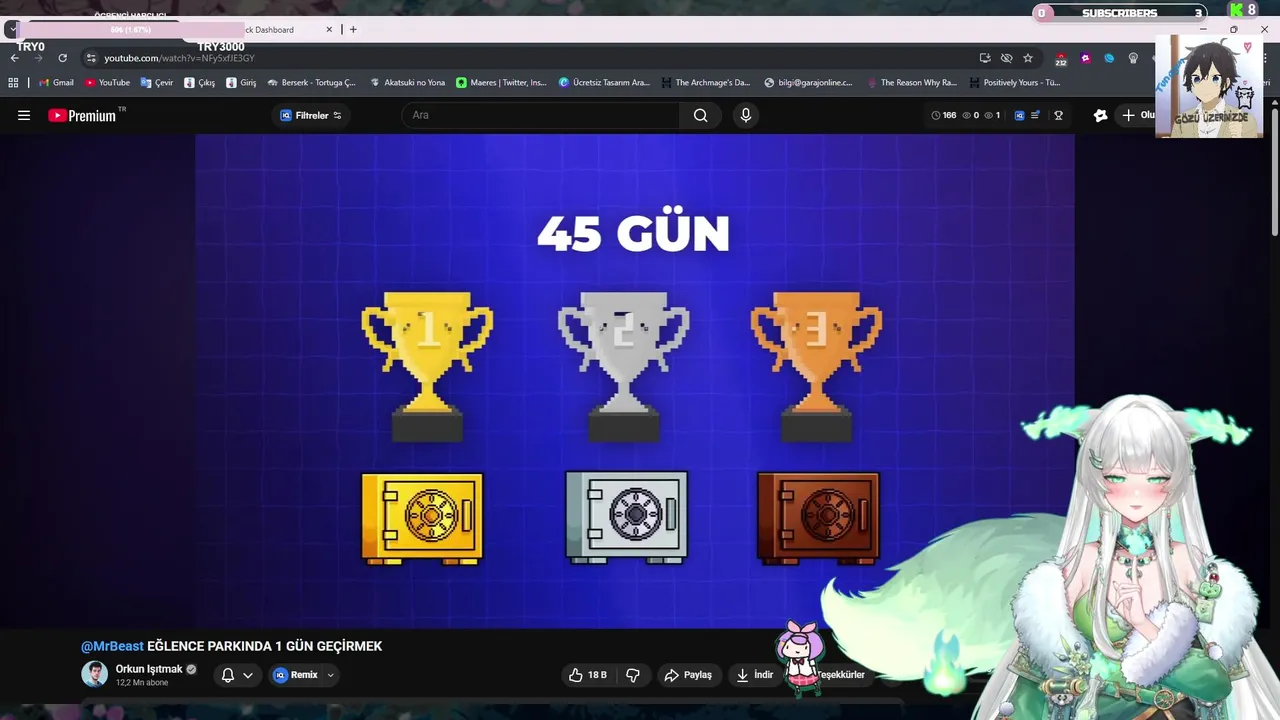Open site information icon in address bar
This screenshot has height=720, width=1280.
click(x=91, y=58)
